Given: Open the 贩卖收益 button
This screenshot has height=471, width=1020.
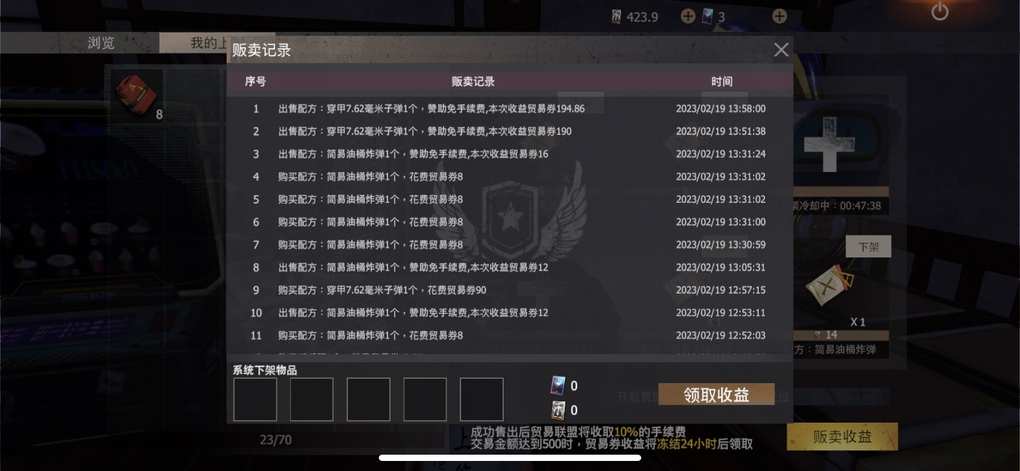Looking at the screenshot, I should [842, 437].
